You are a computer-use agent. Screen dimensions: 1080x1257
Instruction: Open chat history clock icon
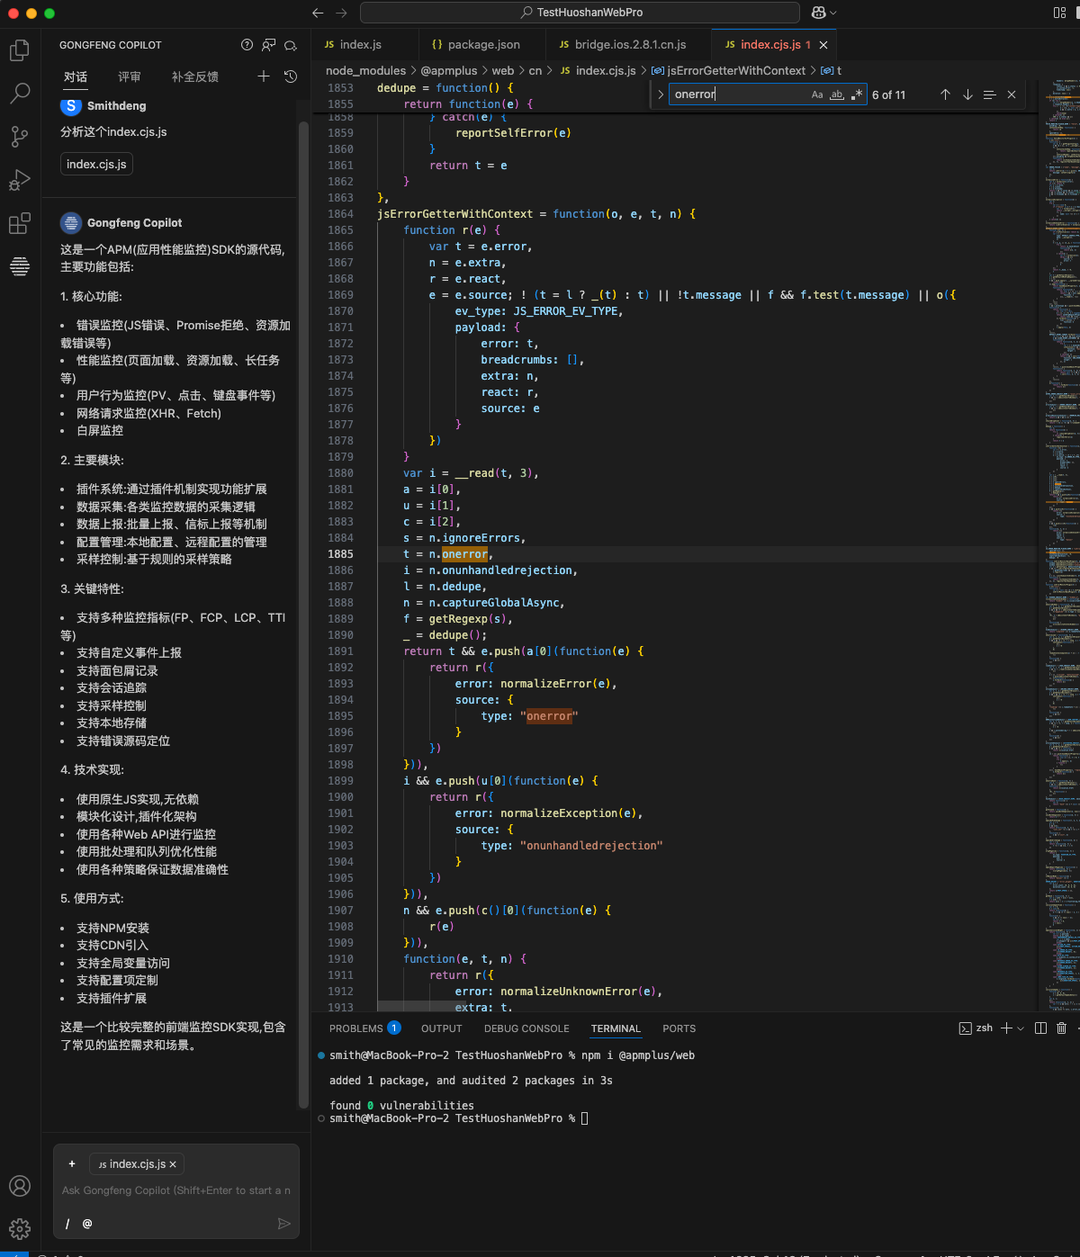click(x=290, y=76)
